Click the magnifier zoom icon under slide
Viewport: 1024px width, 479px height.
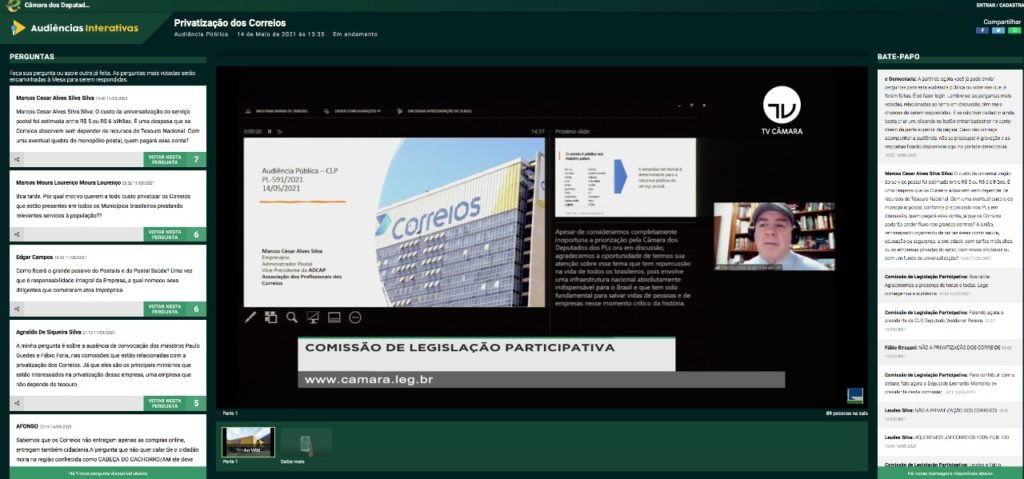(x=292, y=317)
